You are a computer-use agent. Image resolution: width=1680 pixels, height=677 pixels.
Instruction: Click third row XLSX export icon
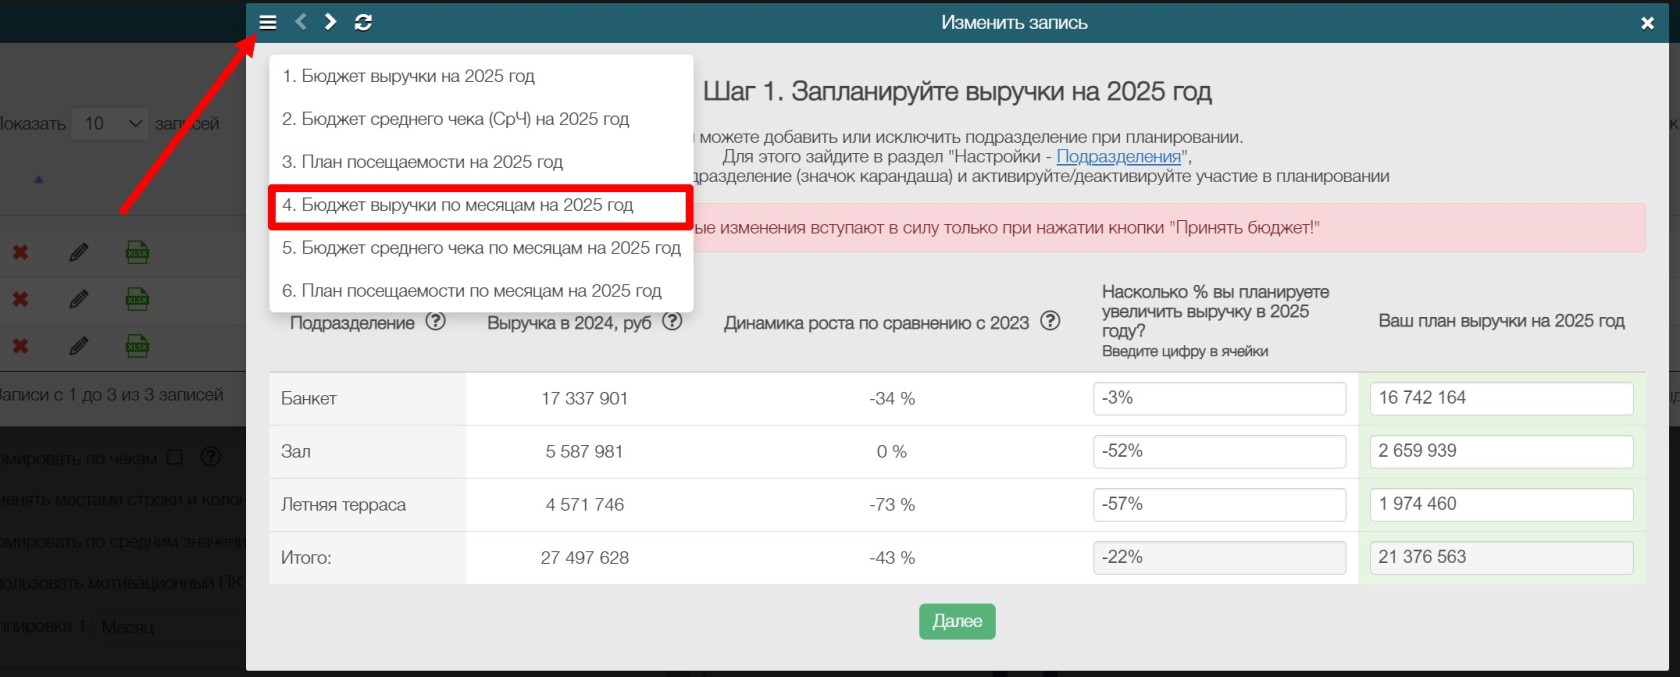[x=137, y=346]
